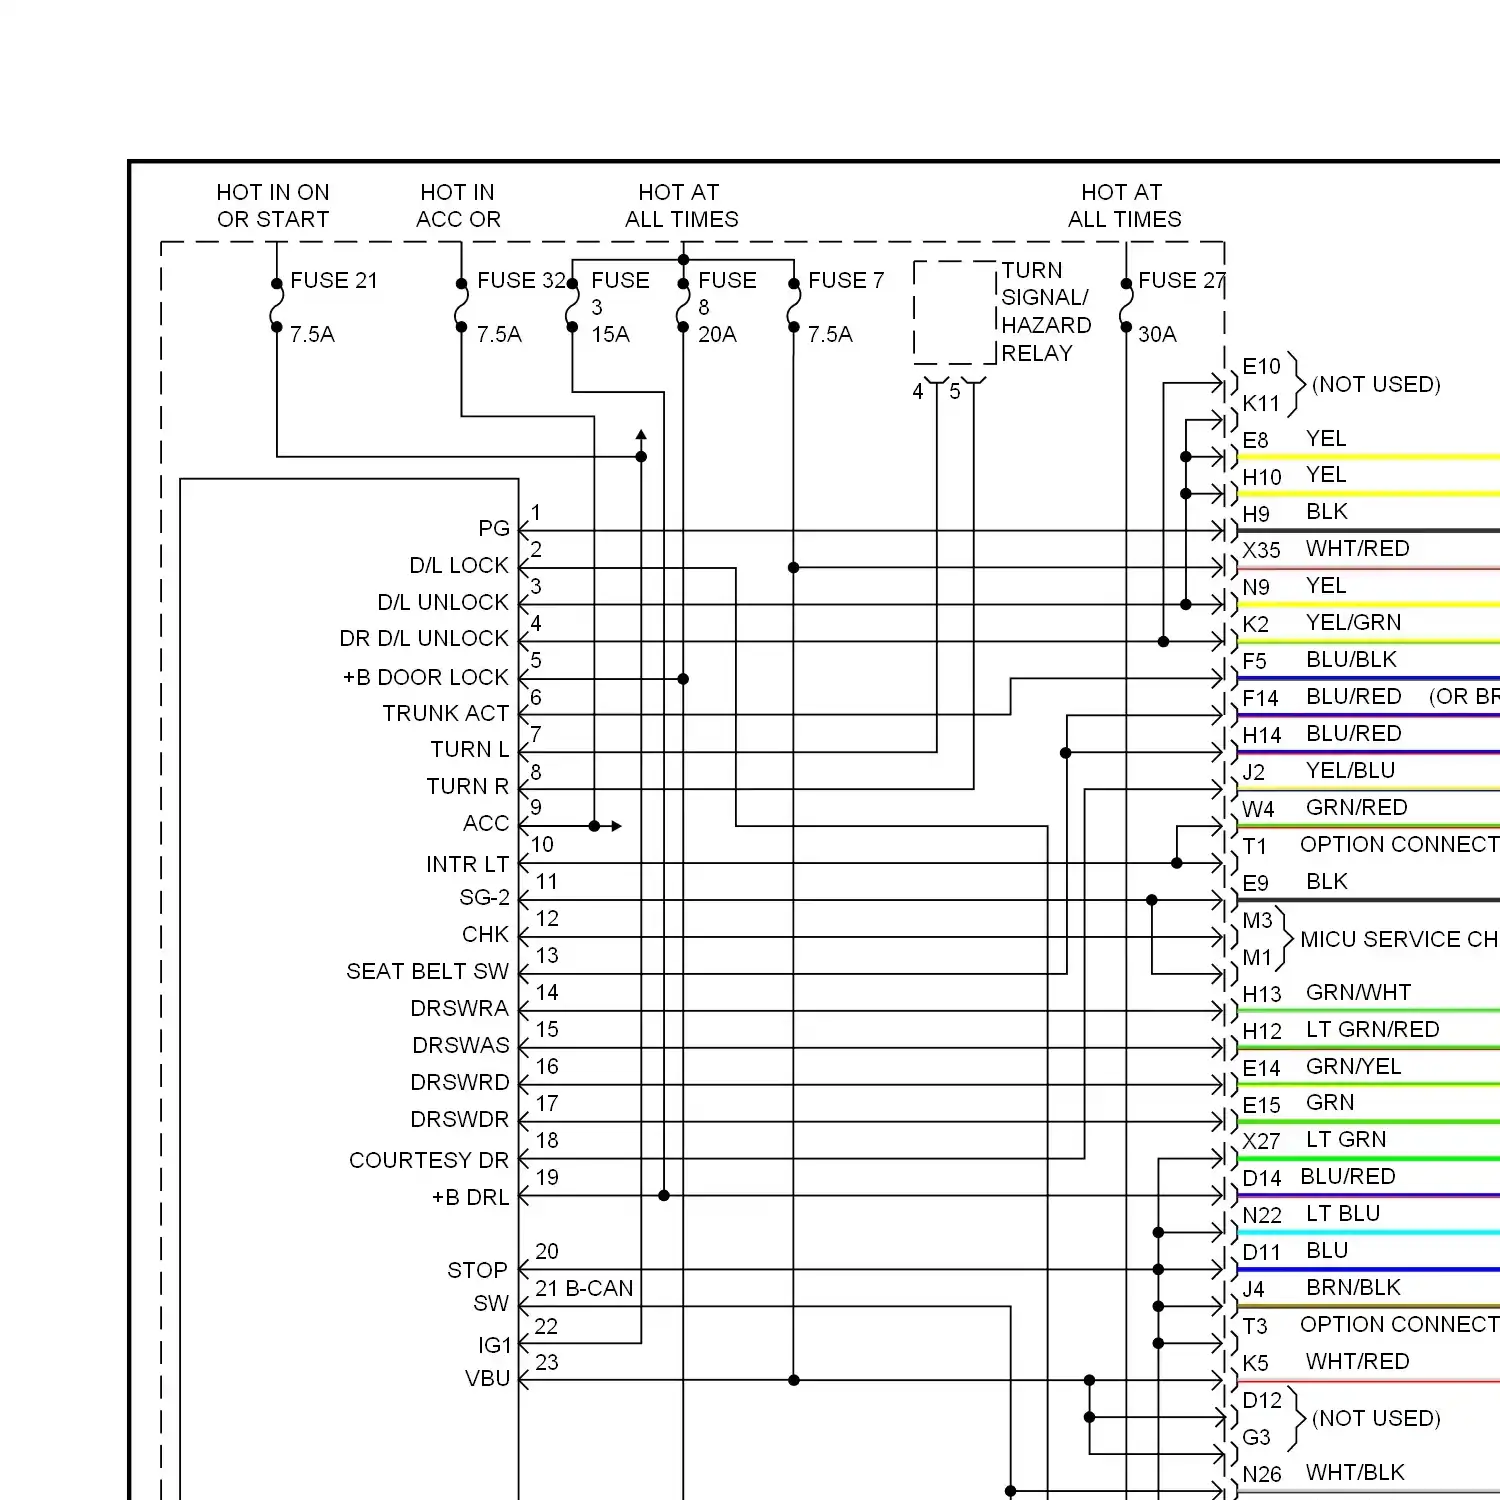Click the TRUNK ACT pin label

click(446, 714)
